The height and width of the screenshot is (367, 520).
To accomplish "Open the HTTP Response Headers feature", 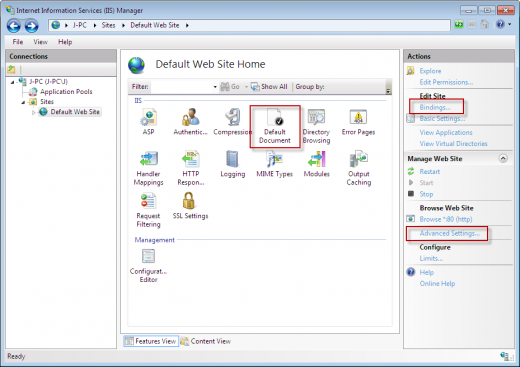I will (x=190, y=168).
